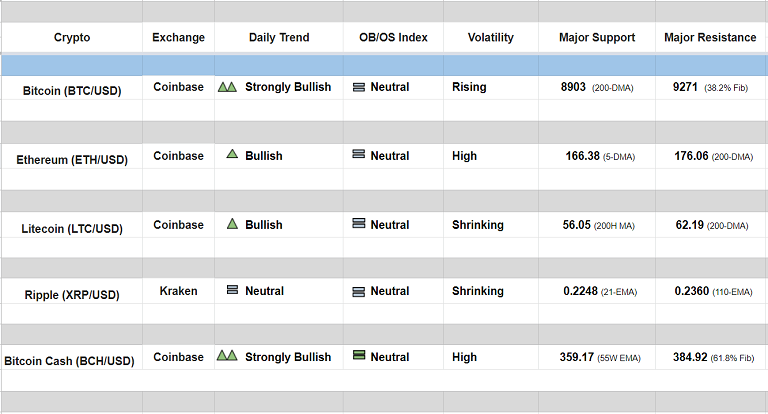The height and width of the screenshot is (414, 768).
Task: Click Litecoin's bullish green triangle icon
Action: pyautogui.click(x=232, y=224)
